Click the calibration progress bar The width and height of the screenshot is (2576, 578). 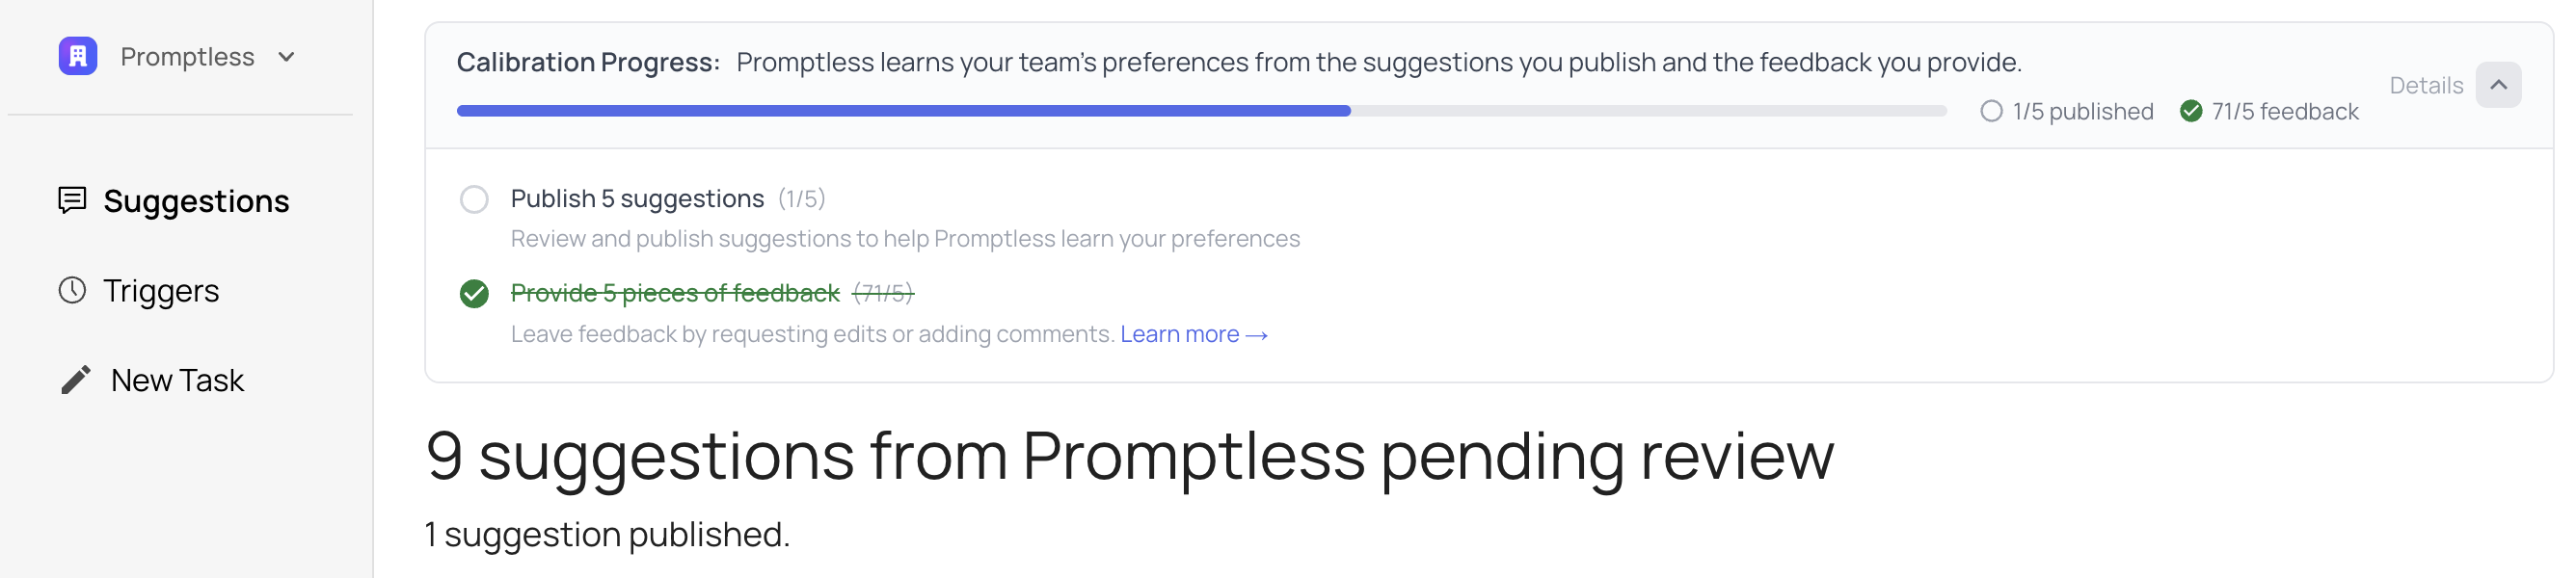(1200, 111)
